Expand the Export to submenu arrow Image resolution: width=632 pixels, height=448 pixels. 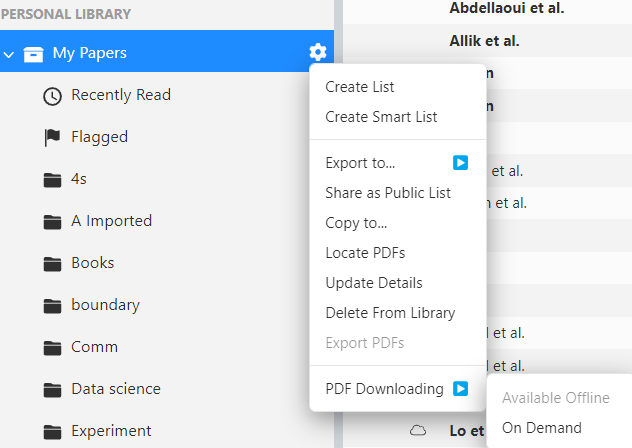point(460,162)
